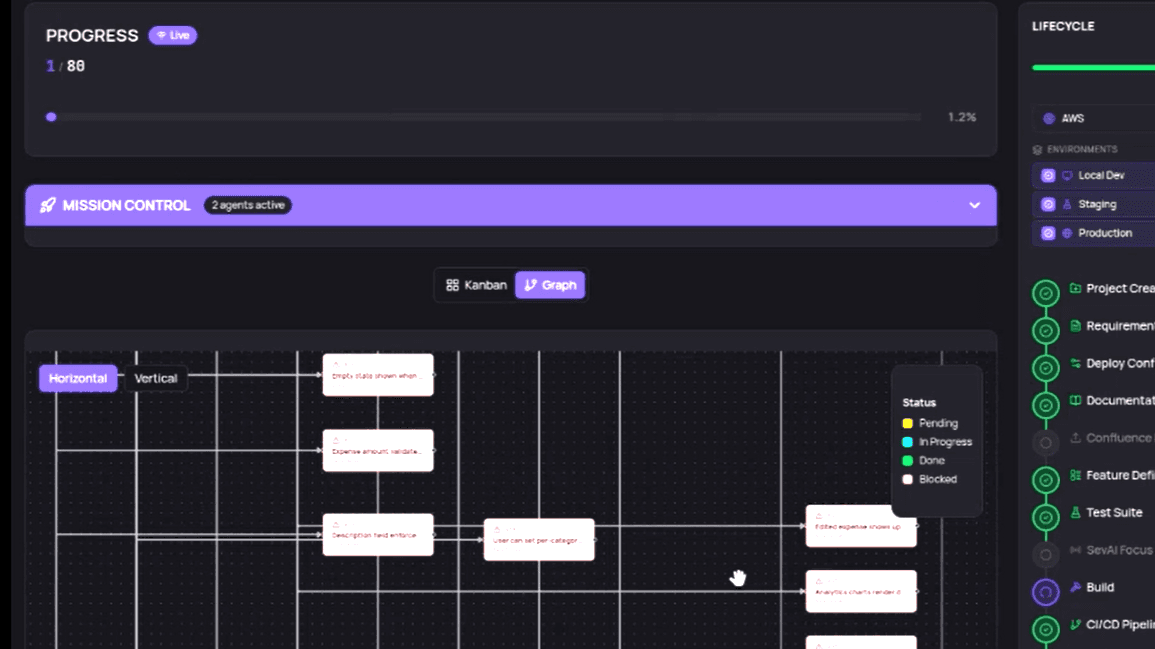Toggle the Production environment check

point(1048,234)
